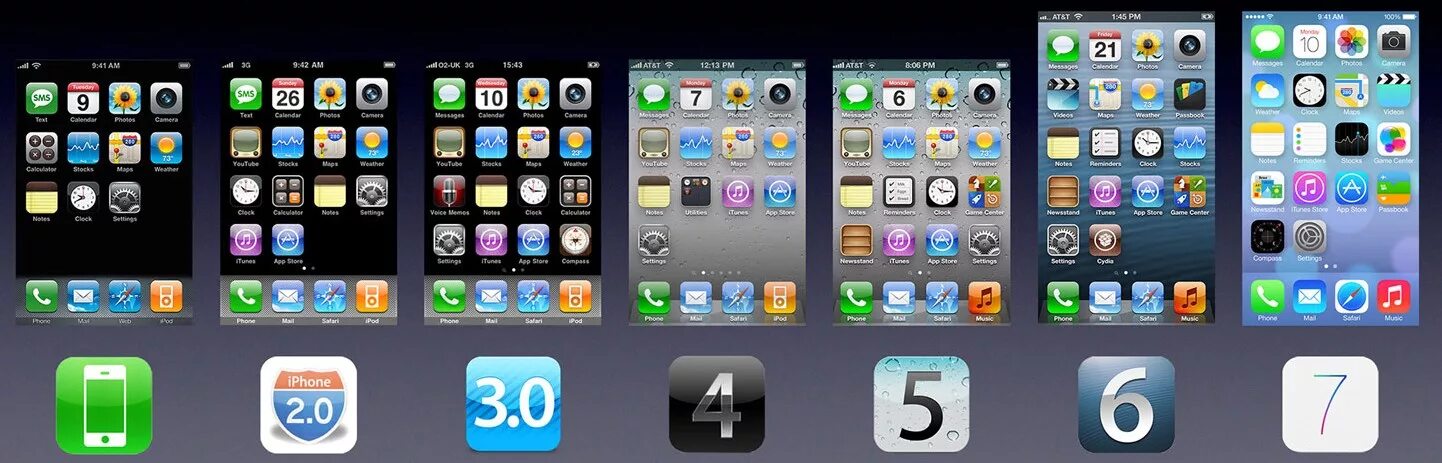Image resolution: width=1442 pixels, height=463 pixels.
Task: Open Calculator on the 9:42 AM screen
Action: (x=288, y=191)
